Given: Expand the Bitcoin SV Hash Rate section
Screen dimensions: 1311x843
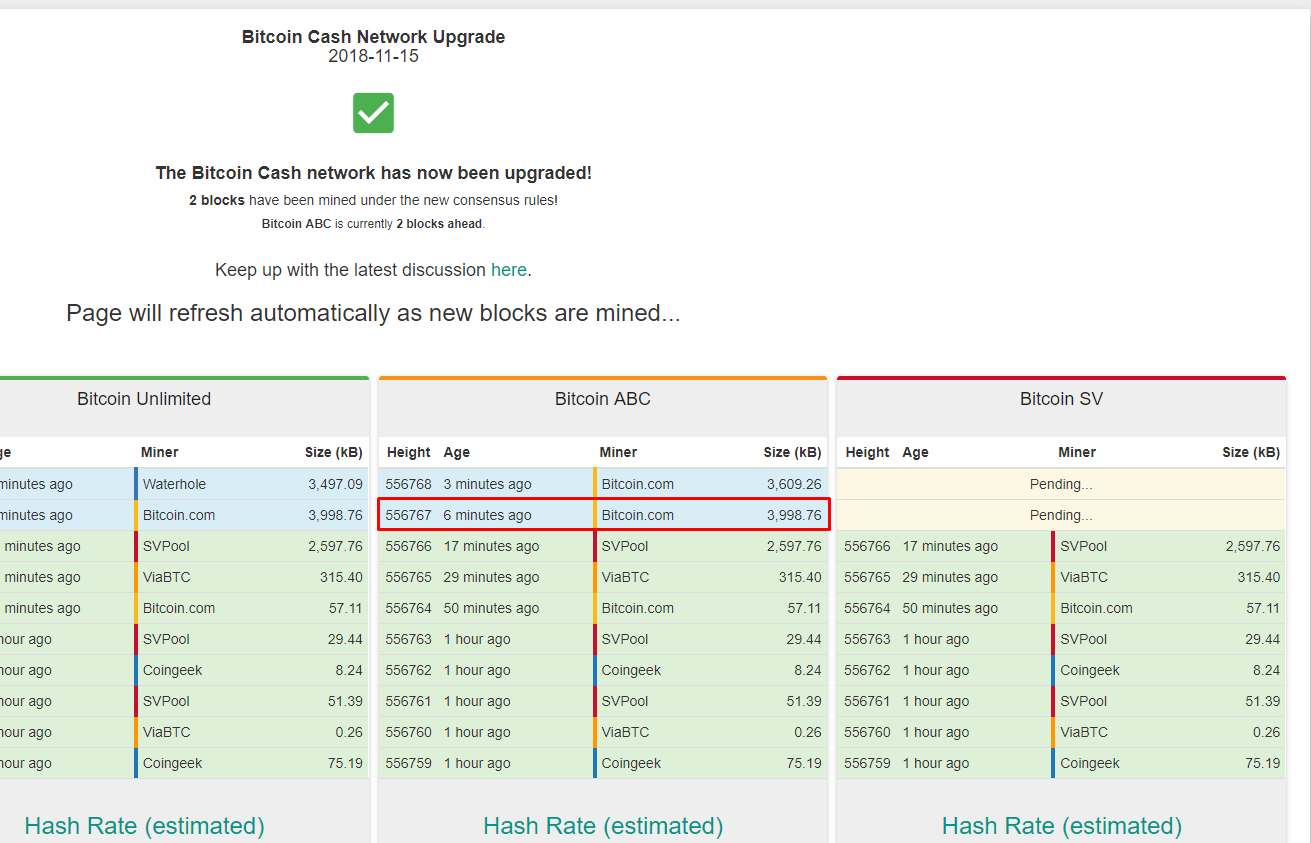Looking at the screenshot, I should pyautogui.click(x=1061, y=826).
